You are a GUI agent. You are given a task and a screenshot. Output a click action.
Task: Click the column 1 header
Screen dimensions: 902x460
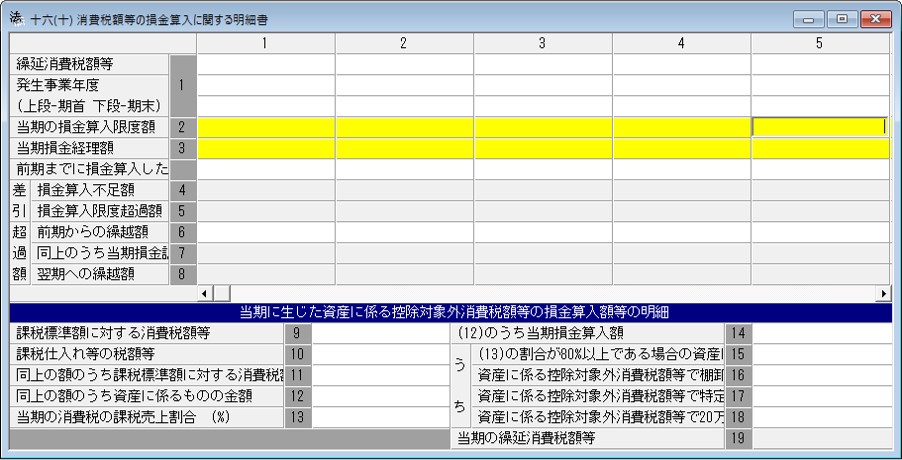point(266,43)
